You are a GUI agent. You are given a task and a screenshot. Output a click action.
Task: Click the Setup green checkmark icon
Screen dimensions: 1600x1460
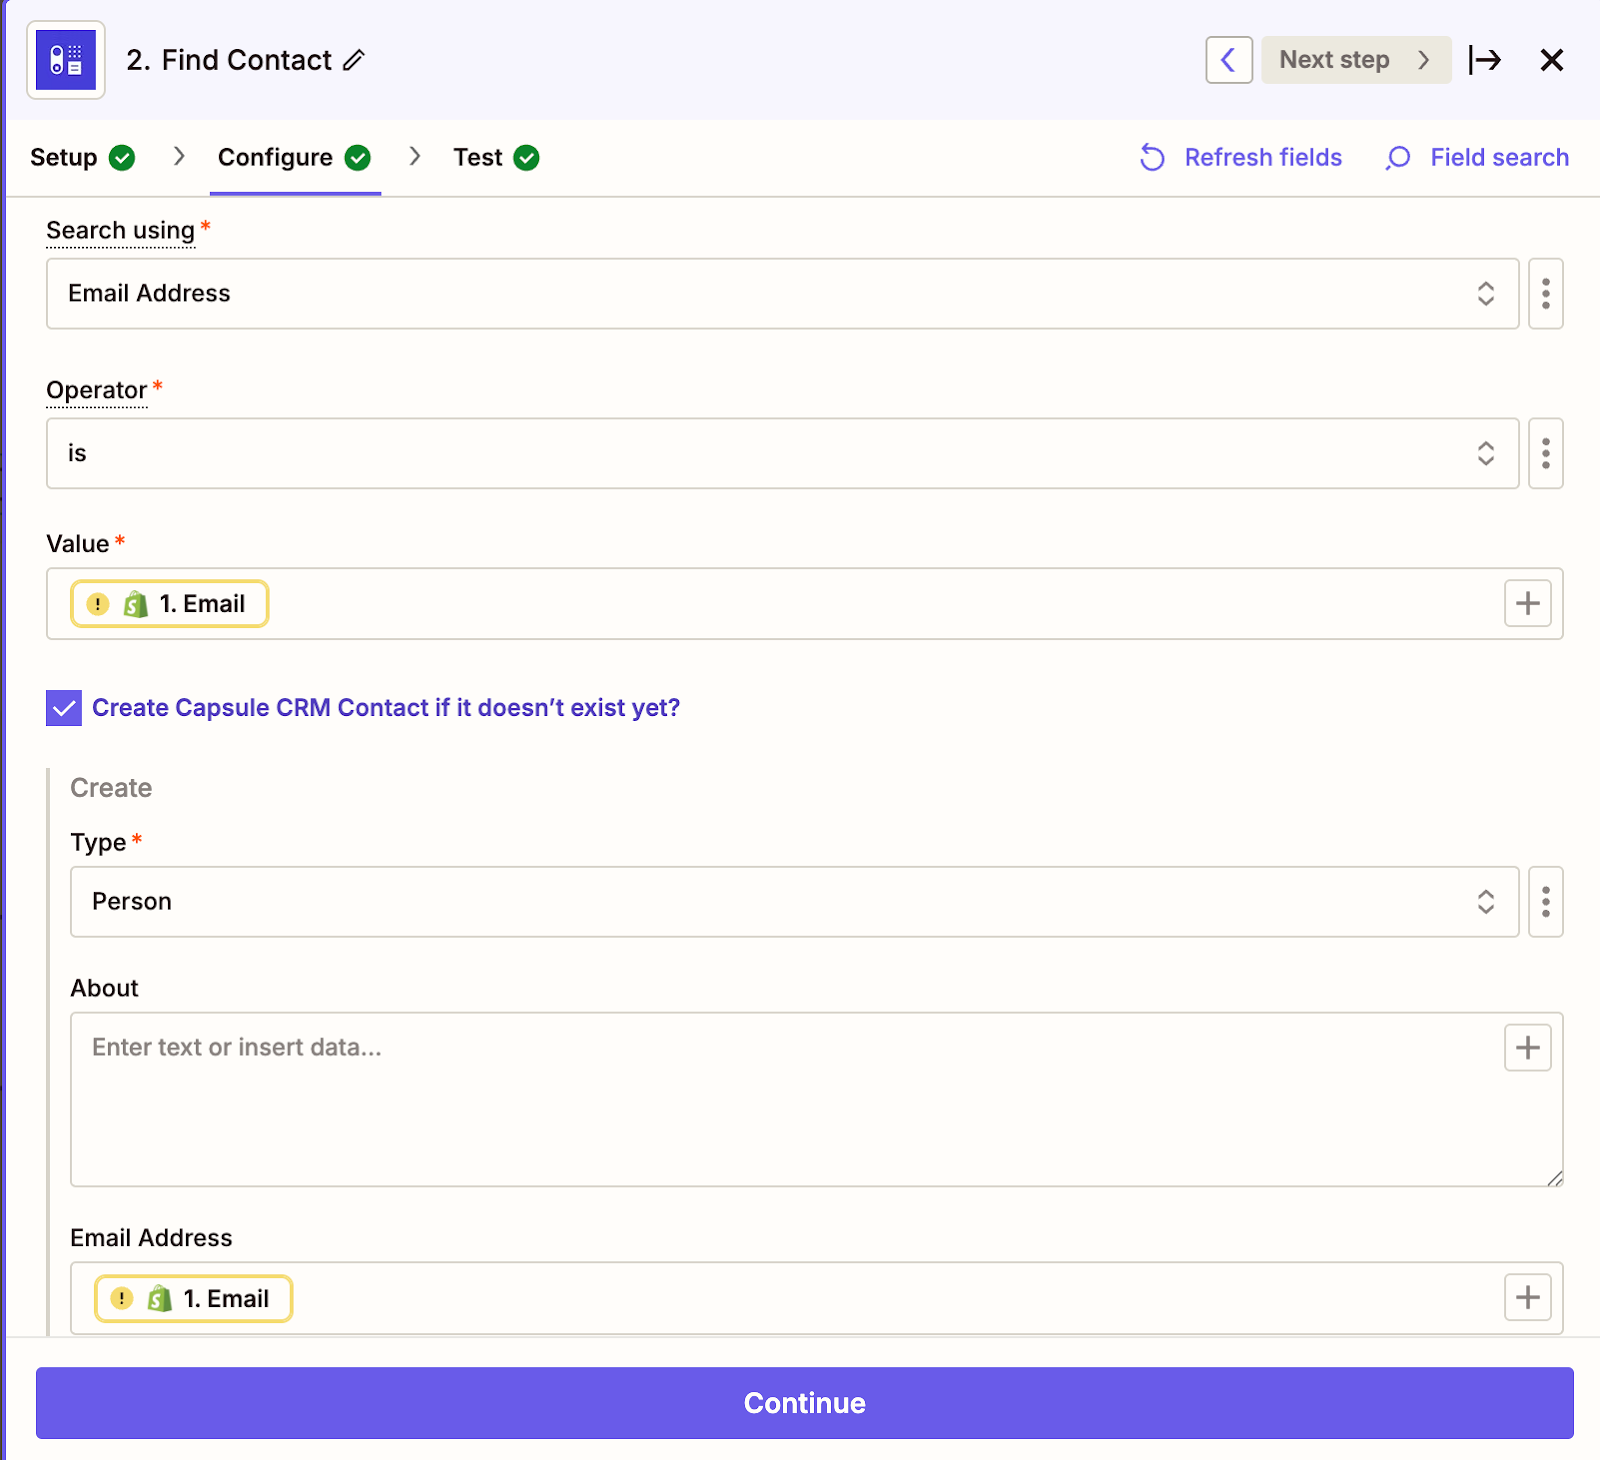(122, 158)
